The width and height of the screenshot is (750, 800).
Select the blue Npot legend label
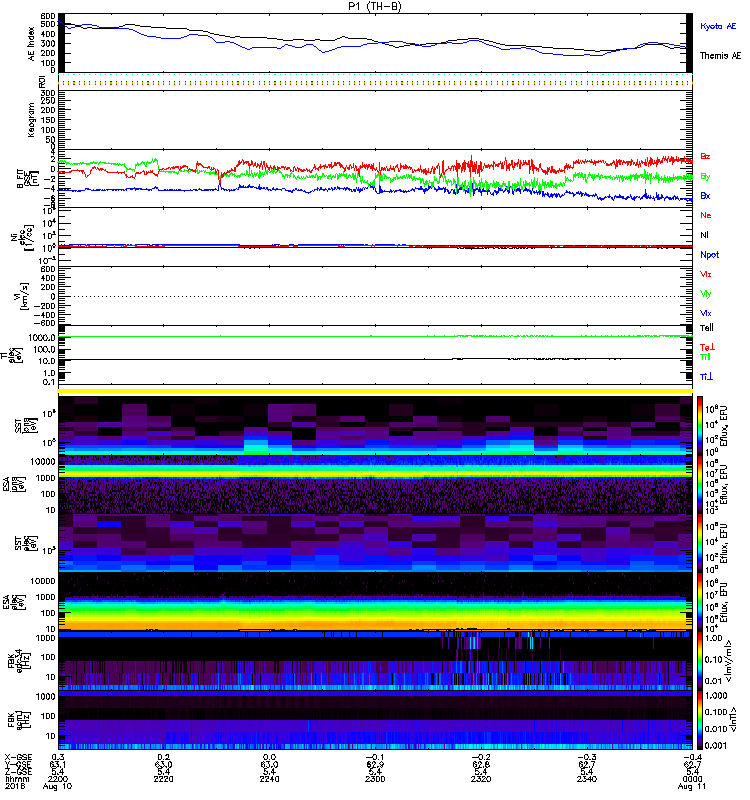click(x=710, y=255)
